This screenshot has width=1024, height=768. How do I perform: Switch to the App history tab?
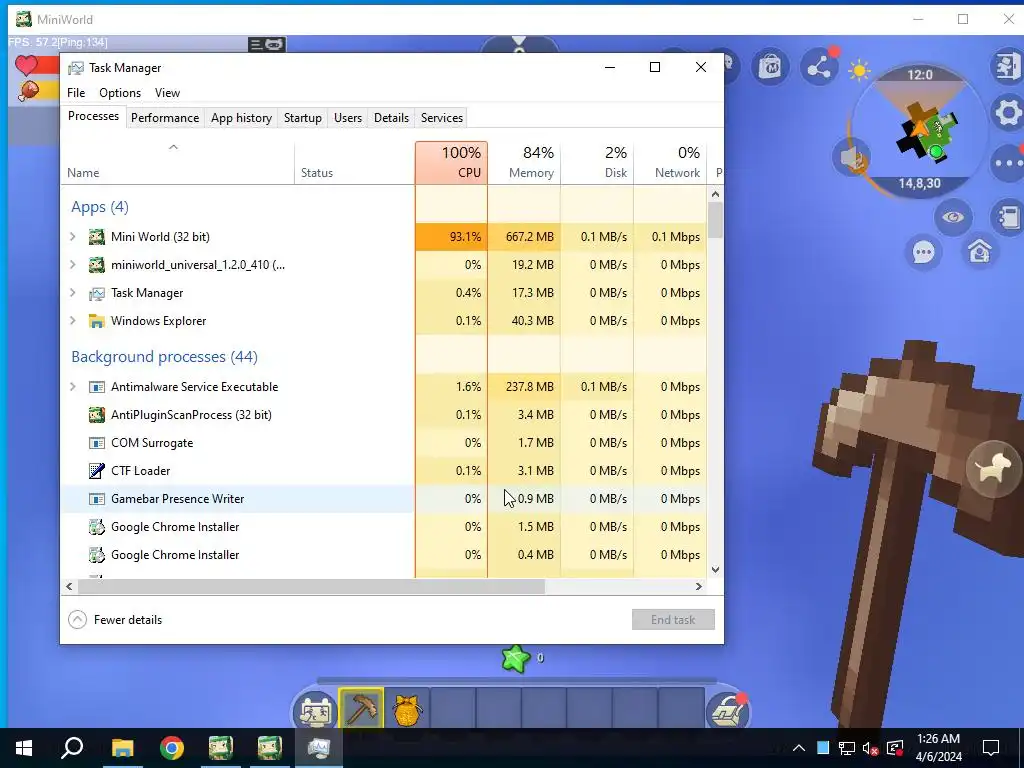(x=241, y=118)
